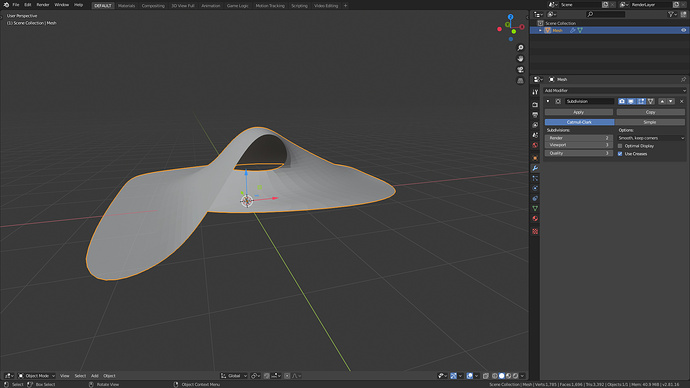Toggle X-ray display in viewport header
690x388 pixels.
click(486, 376)
